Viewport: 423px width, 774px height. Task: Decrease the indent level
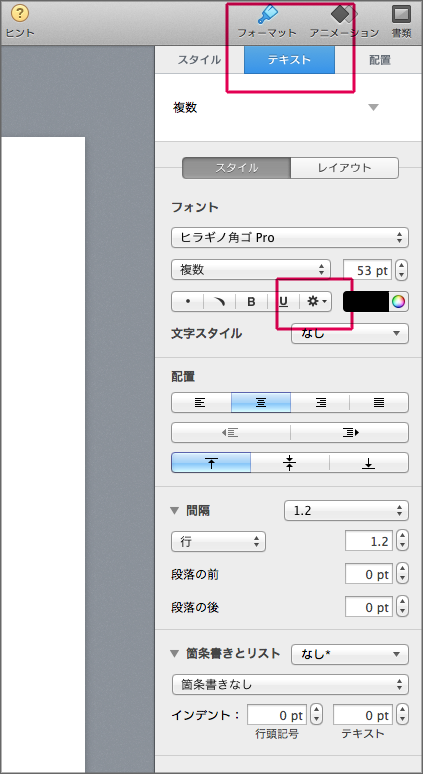[231, 432]
